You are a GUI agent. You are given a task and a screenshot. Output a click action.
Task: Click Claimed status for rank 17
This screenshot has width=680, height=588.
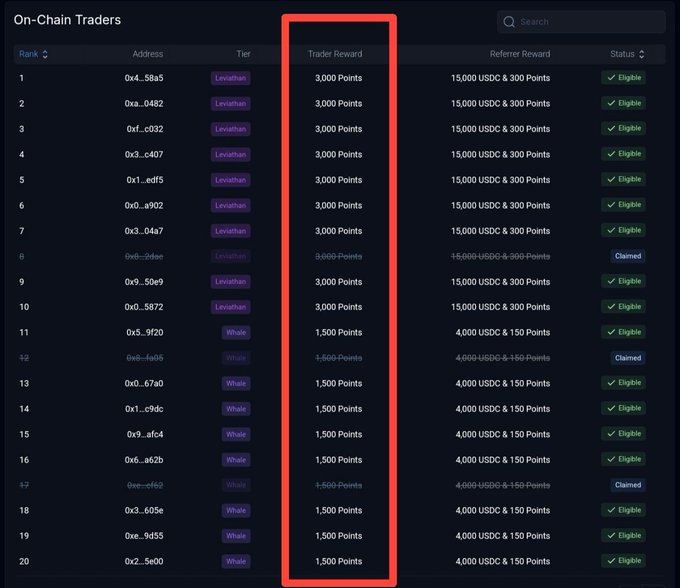click(x=628, y=485)
